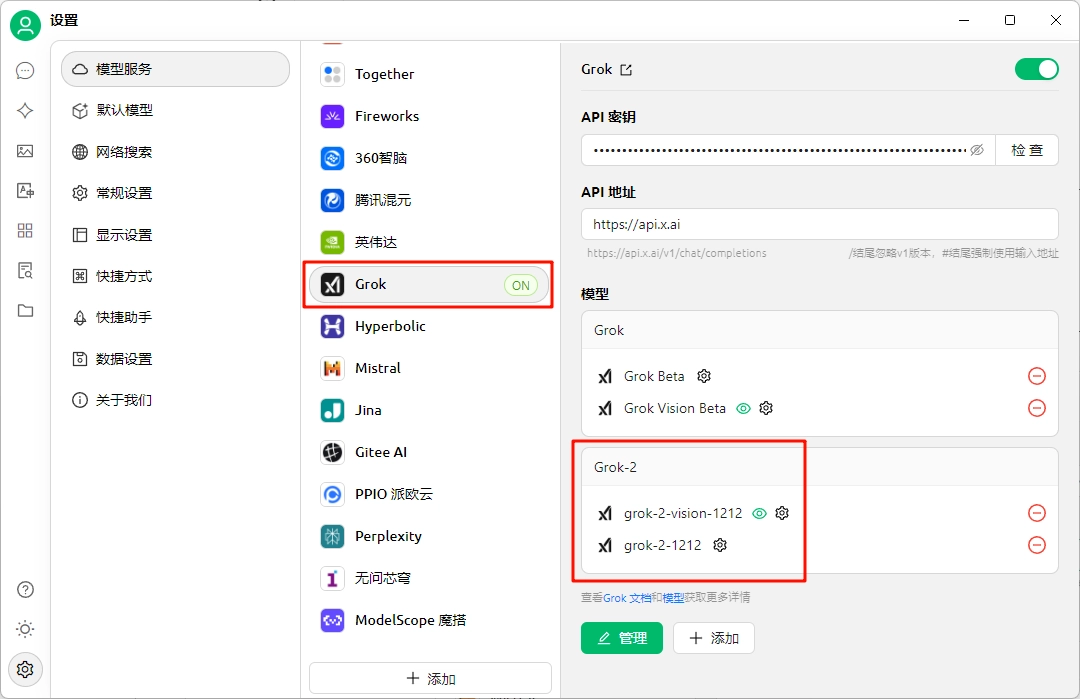
Task: Select the 360智脑 provider
Action: (x=430, y=158)
